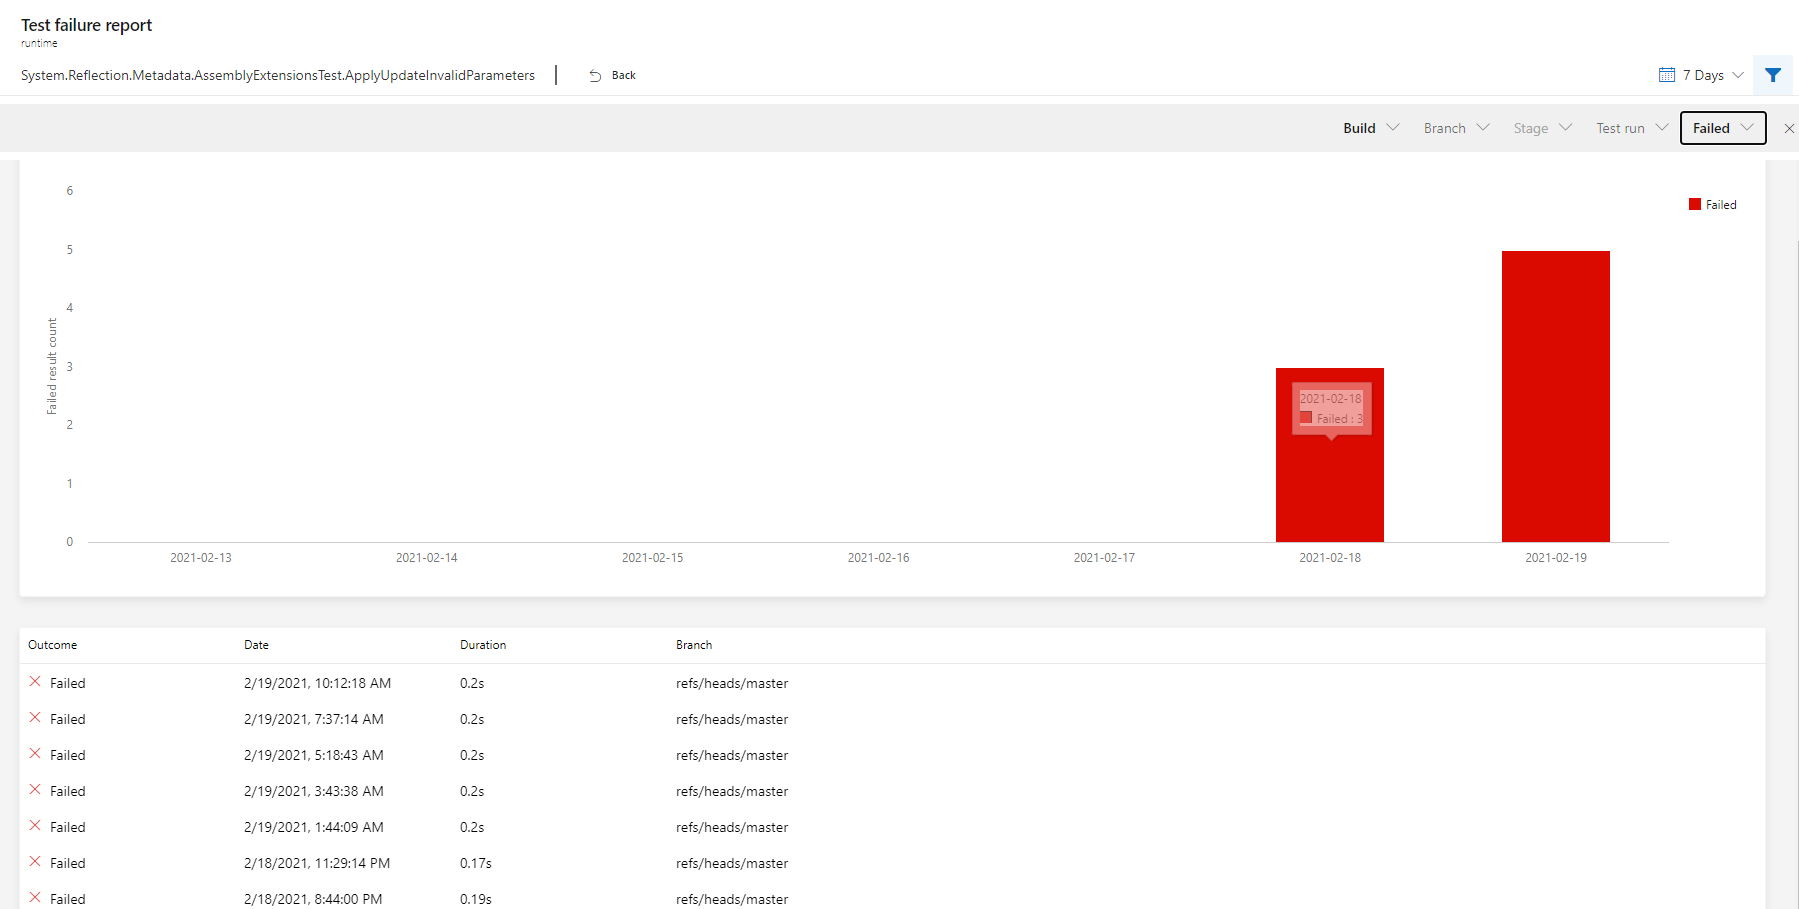This screenshot has width=1799, height=909.
Task: Click the X icon on the 8:44:00 PM row
Action: coord(35,898)
